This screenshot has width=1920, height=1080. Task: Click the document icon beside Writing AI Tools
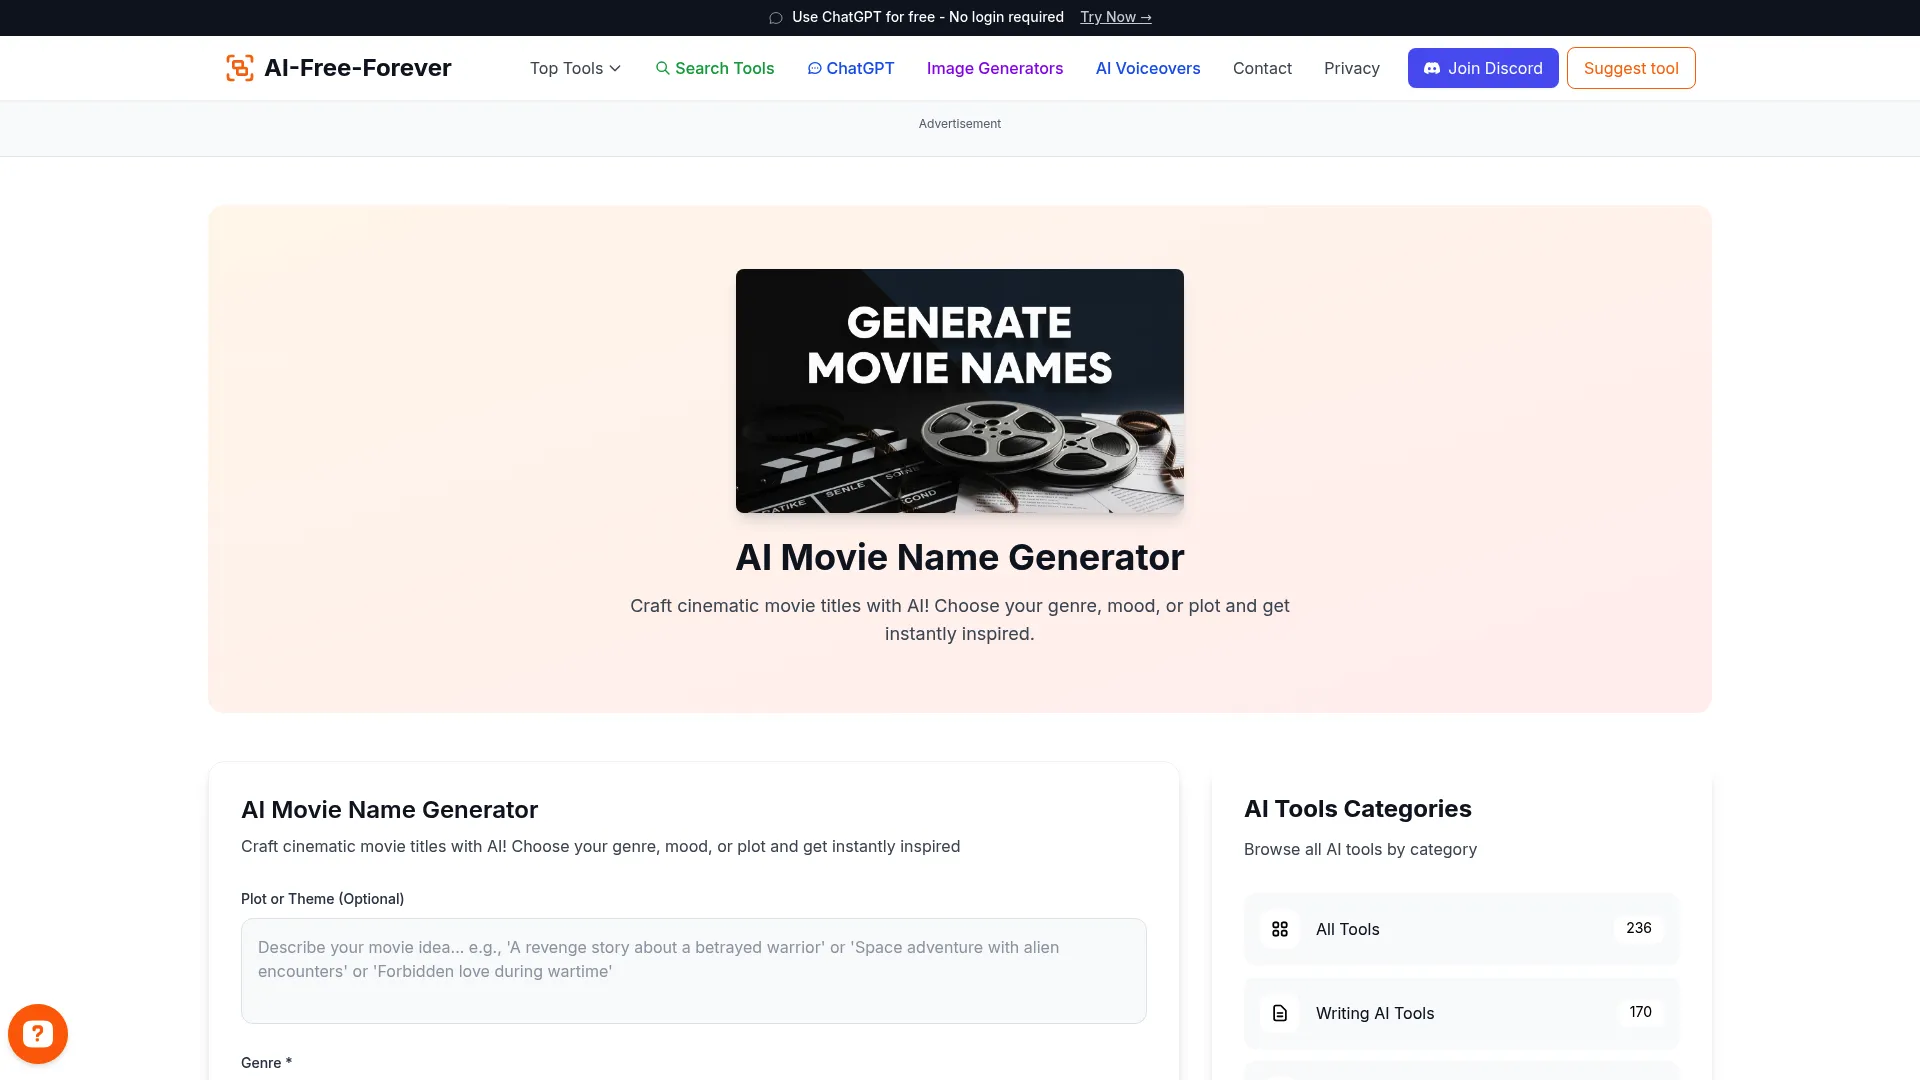pyautogui.click(x=1280, y=1013)
